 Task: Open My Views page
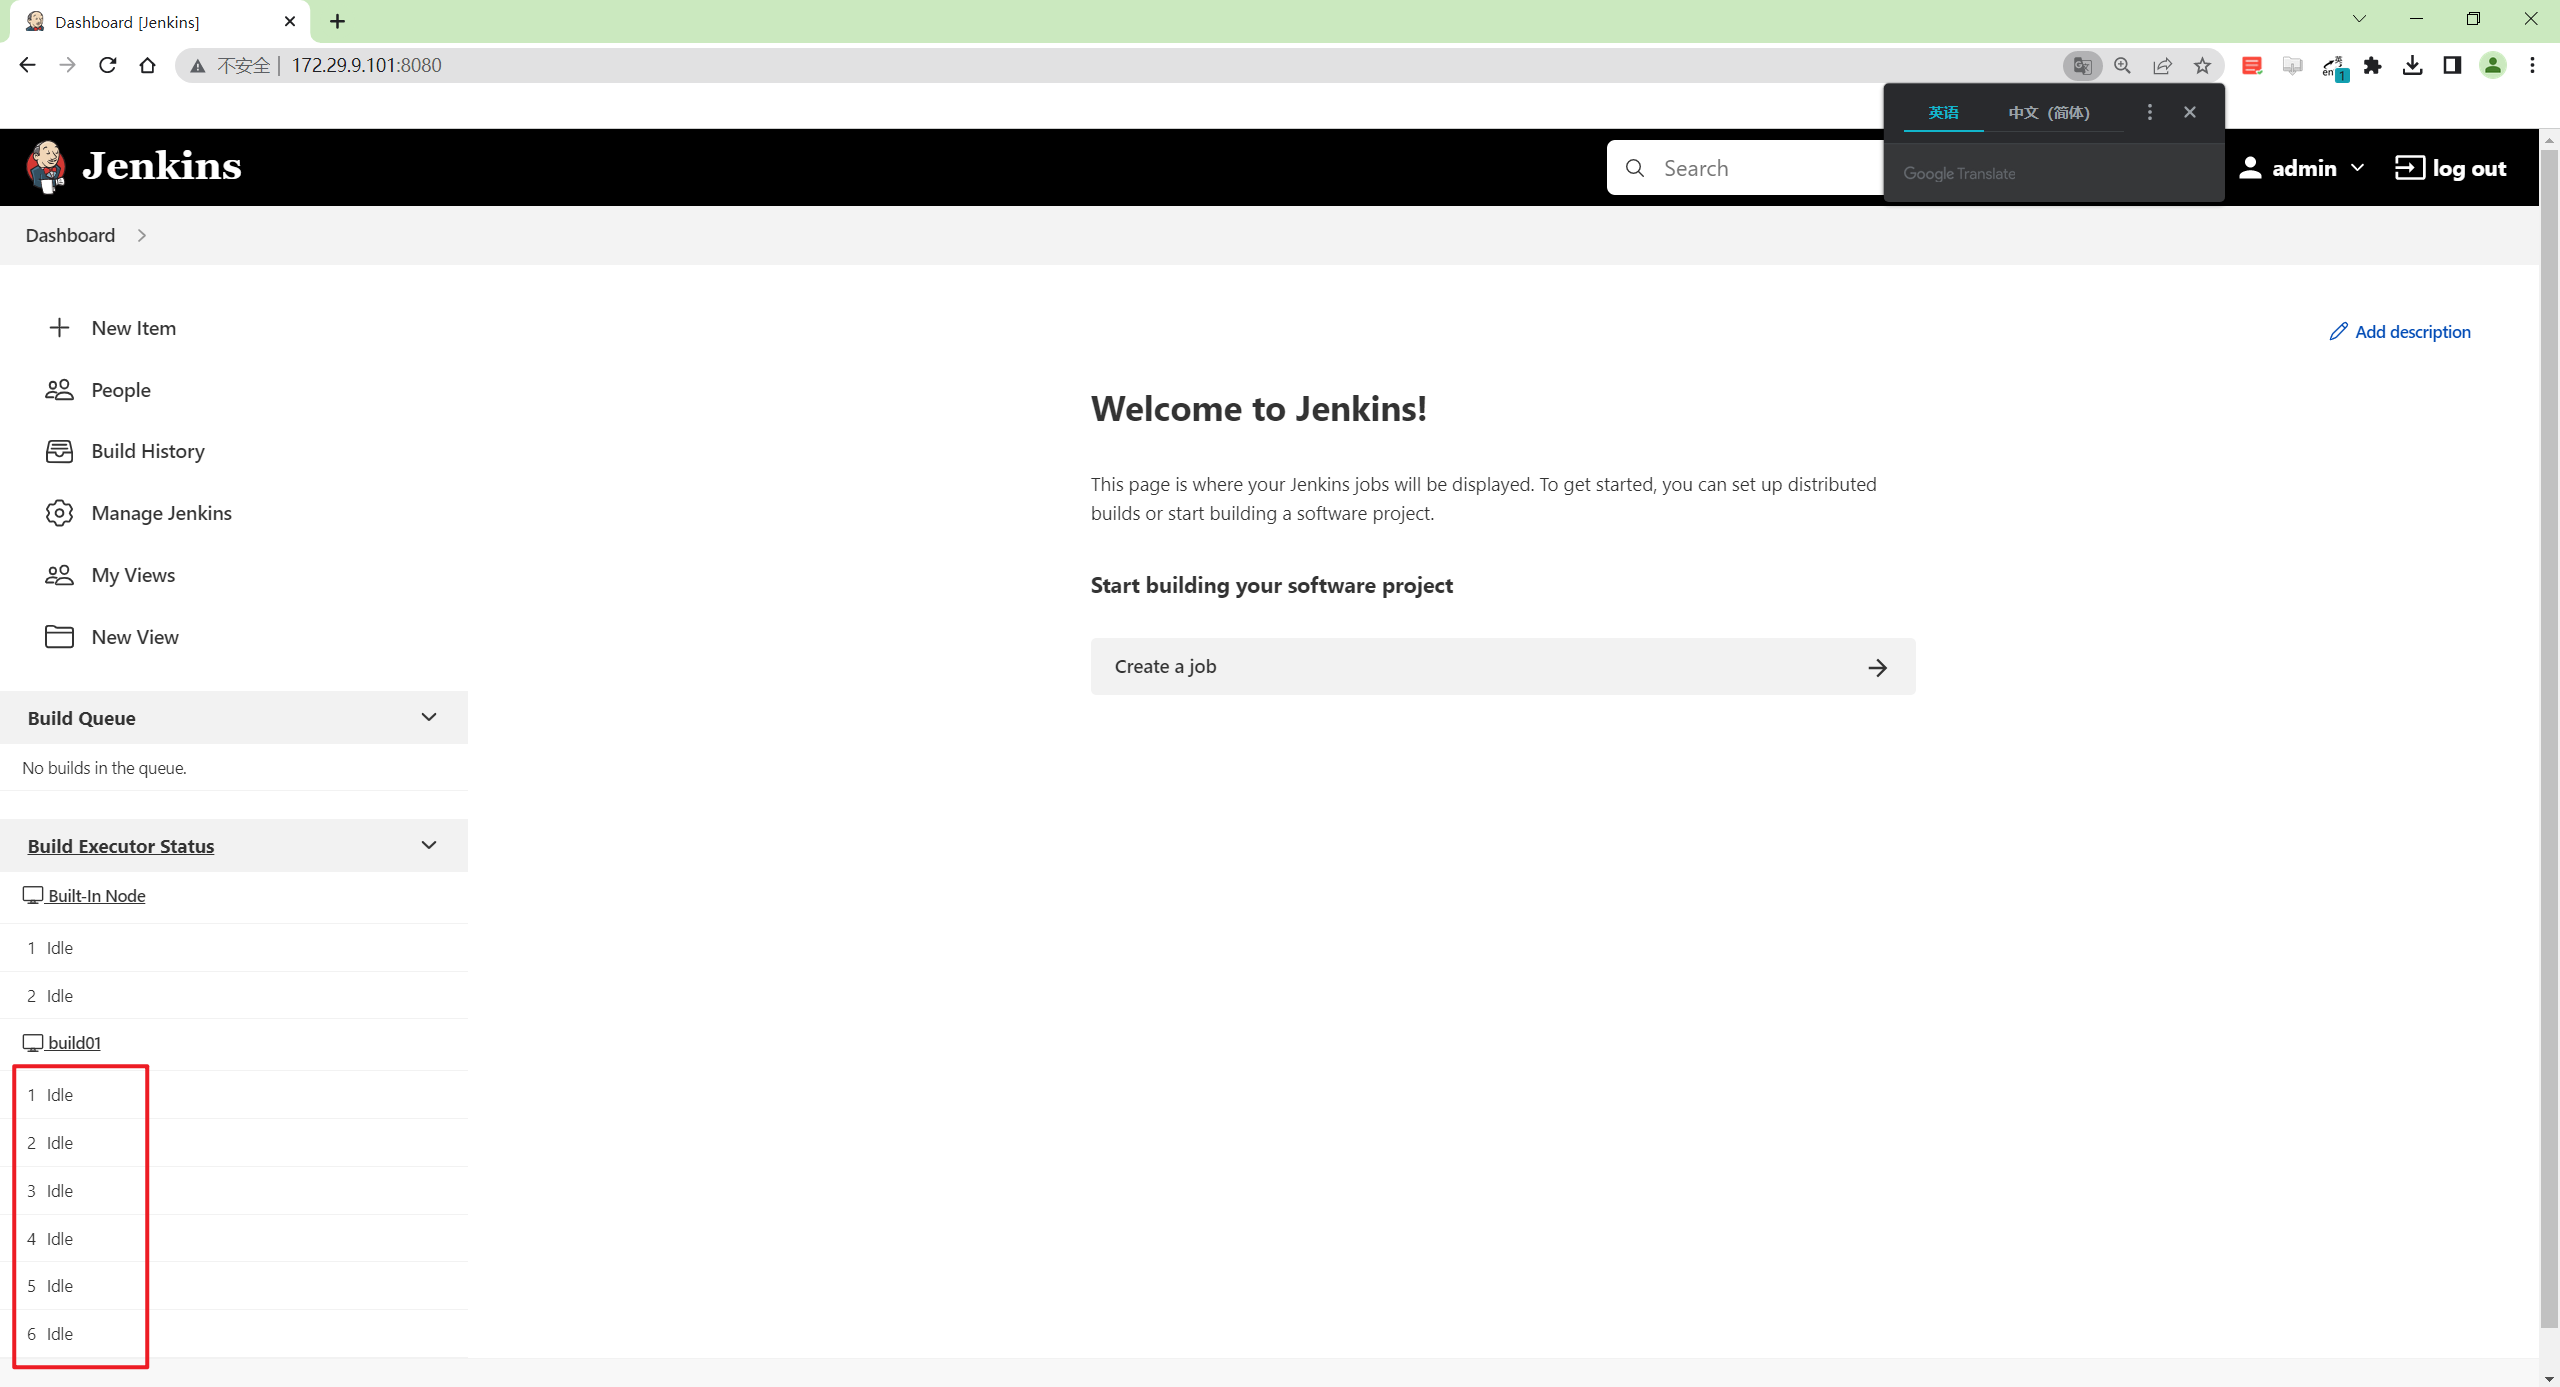tap(133, 575)
